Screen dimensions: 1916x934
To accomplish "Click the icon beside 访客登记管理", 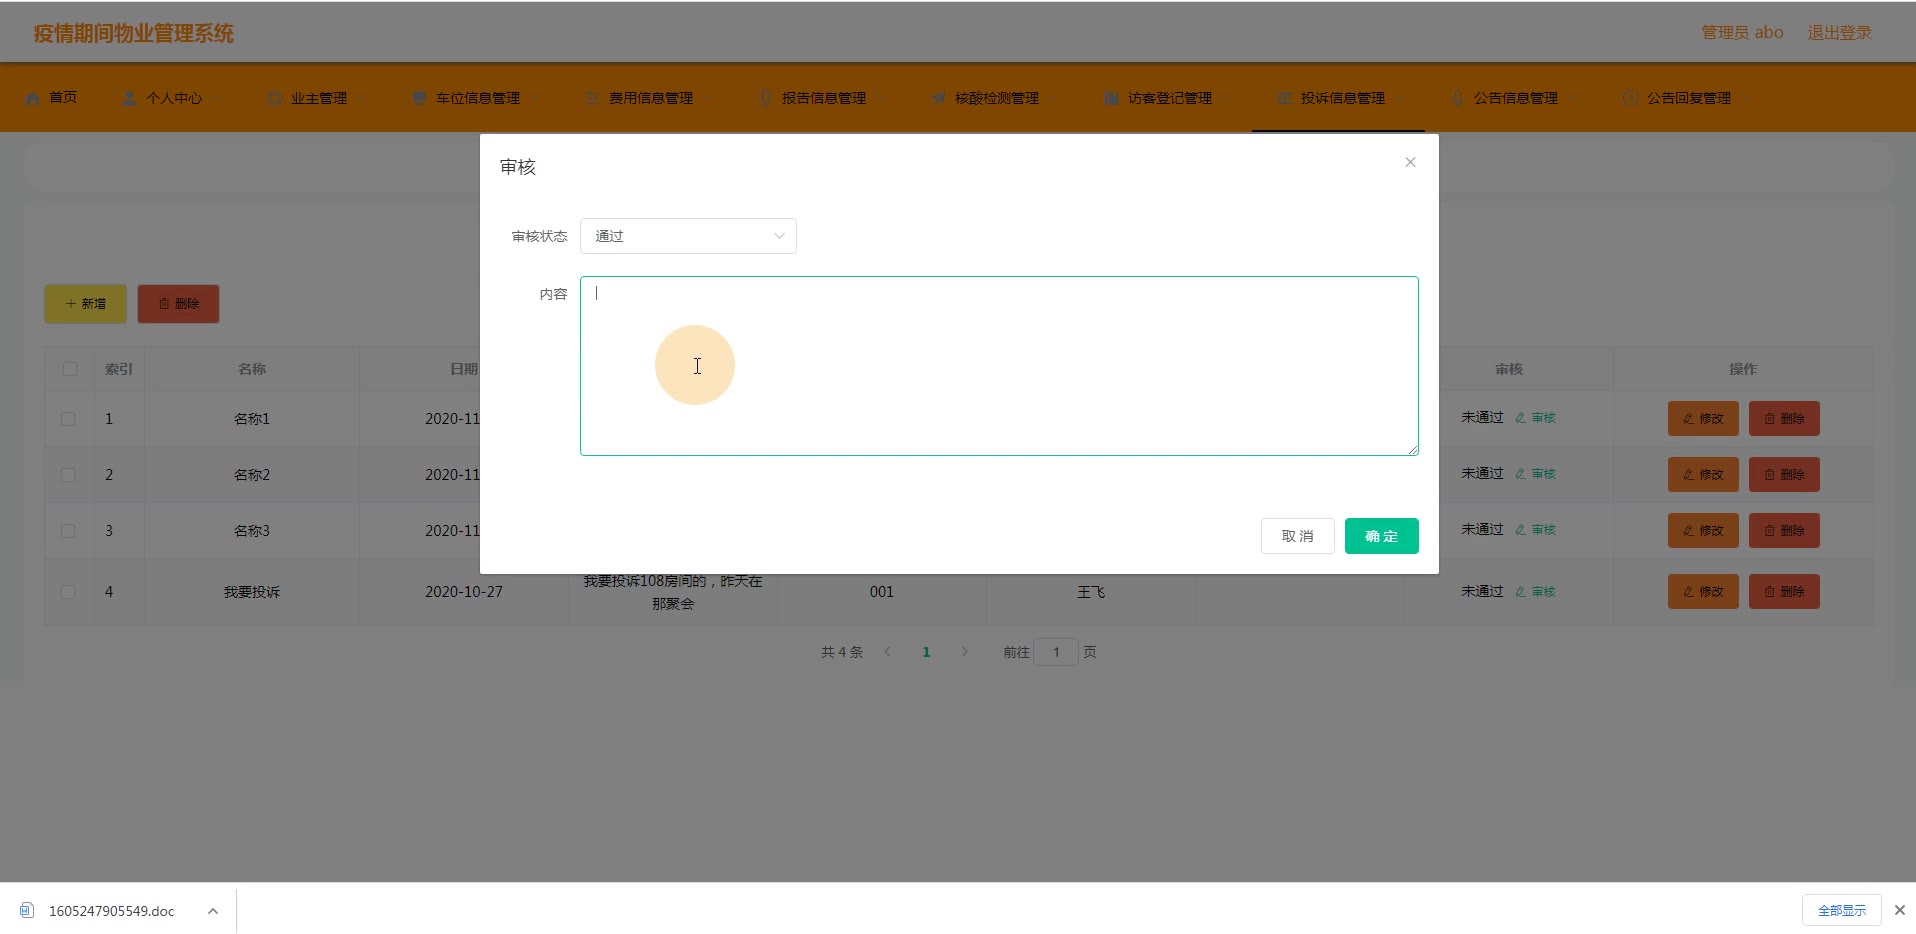I will click(x=1111, y=98).
